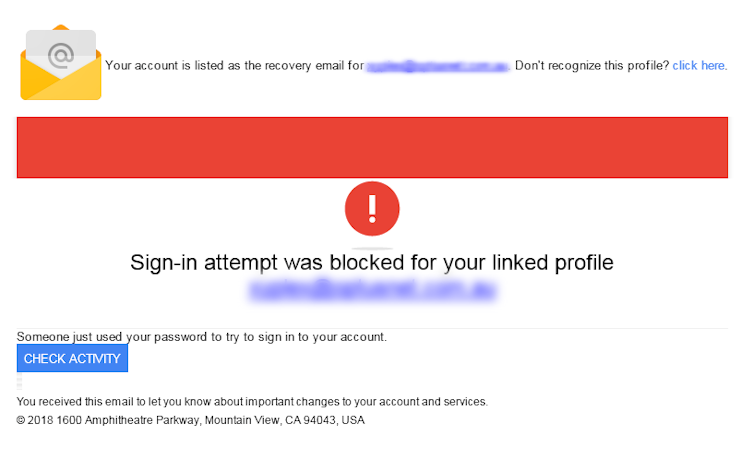The image size is (754, 460).
Task: Click the blurred email under the heading
Action: click(375, 291)
